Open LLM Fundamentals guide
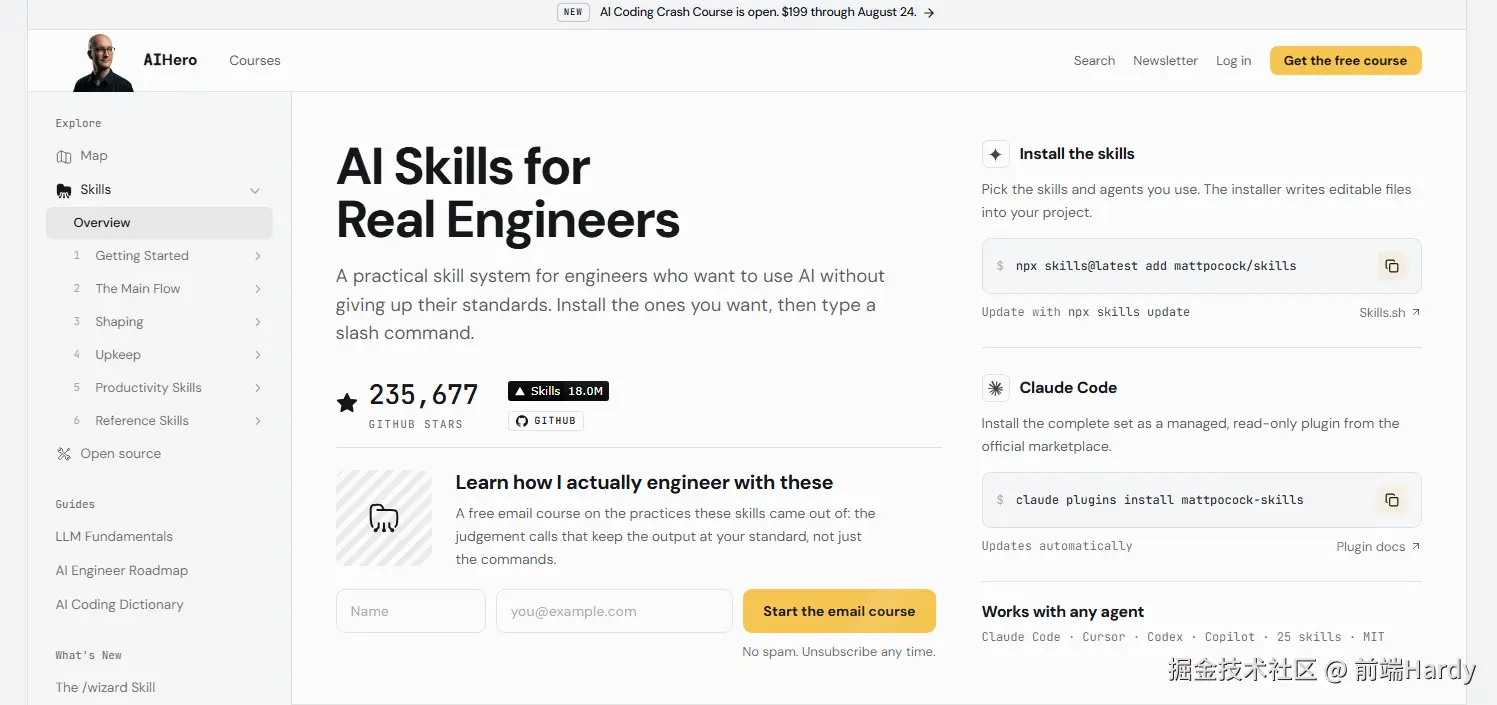 tap(114, 537)
